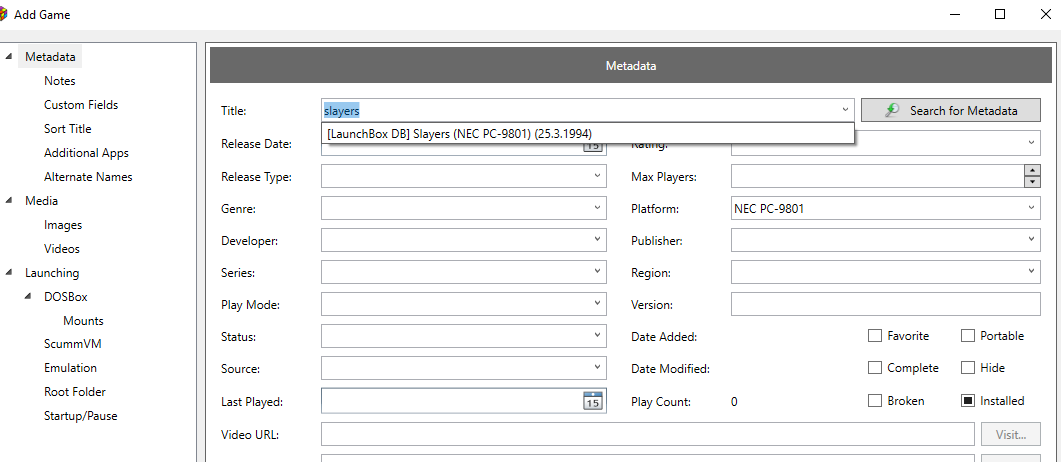
Task: Close the Add Game window
Action: point(1044,14)
